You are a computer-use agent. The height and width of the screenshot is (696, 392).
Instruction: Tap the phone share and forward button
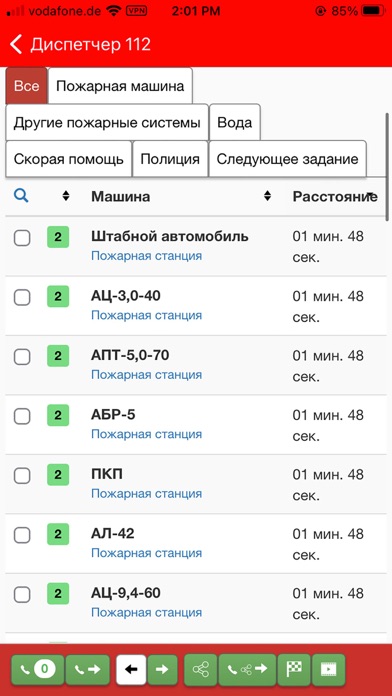pyautogui.click(x=248, y=669)
